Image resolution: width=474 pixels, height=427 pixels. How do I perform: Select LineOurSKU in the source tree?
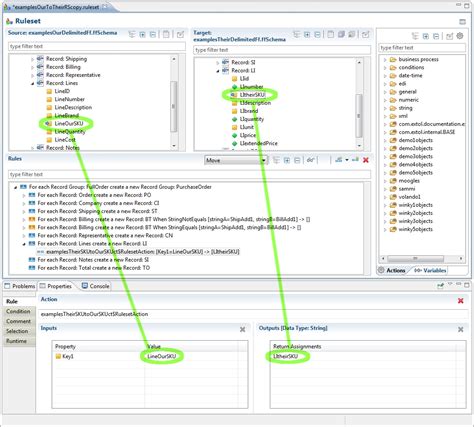(x=69, y=124)
